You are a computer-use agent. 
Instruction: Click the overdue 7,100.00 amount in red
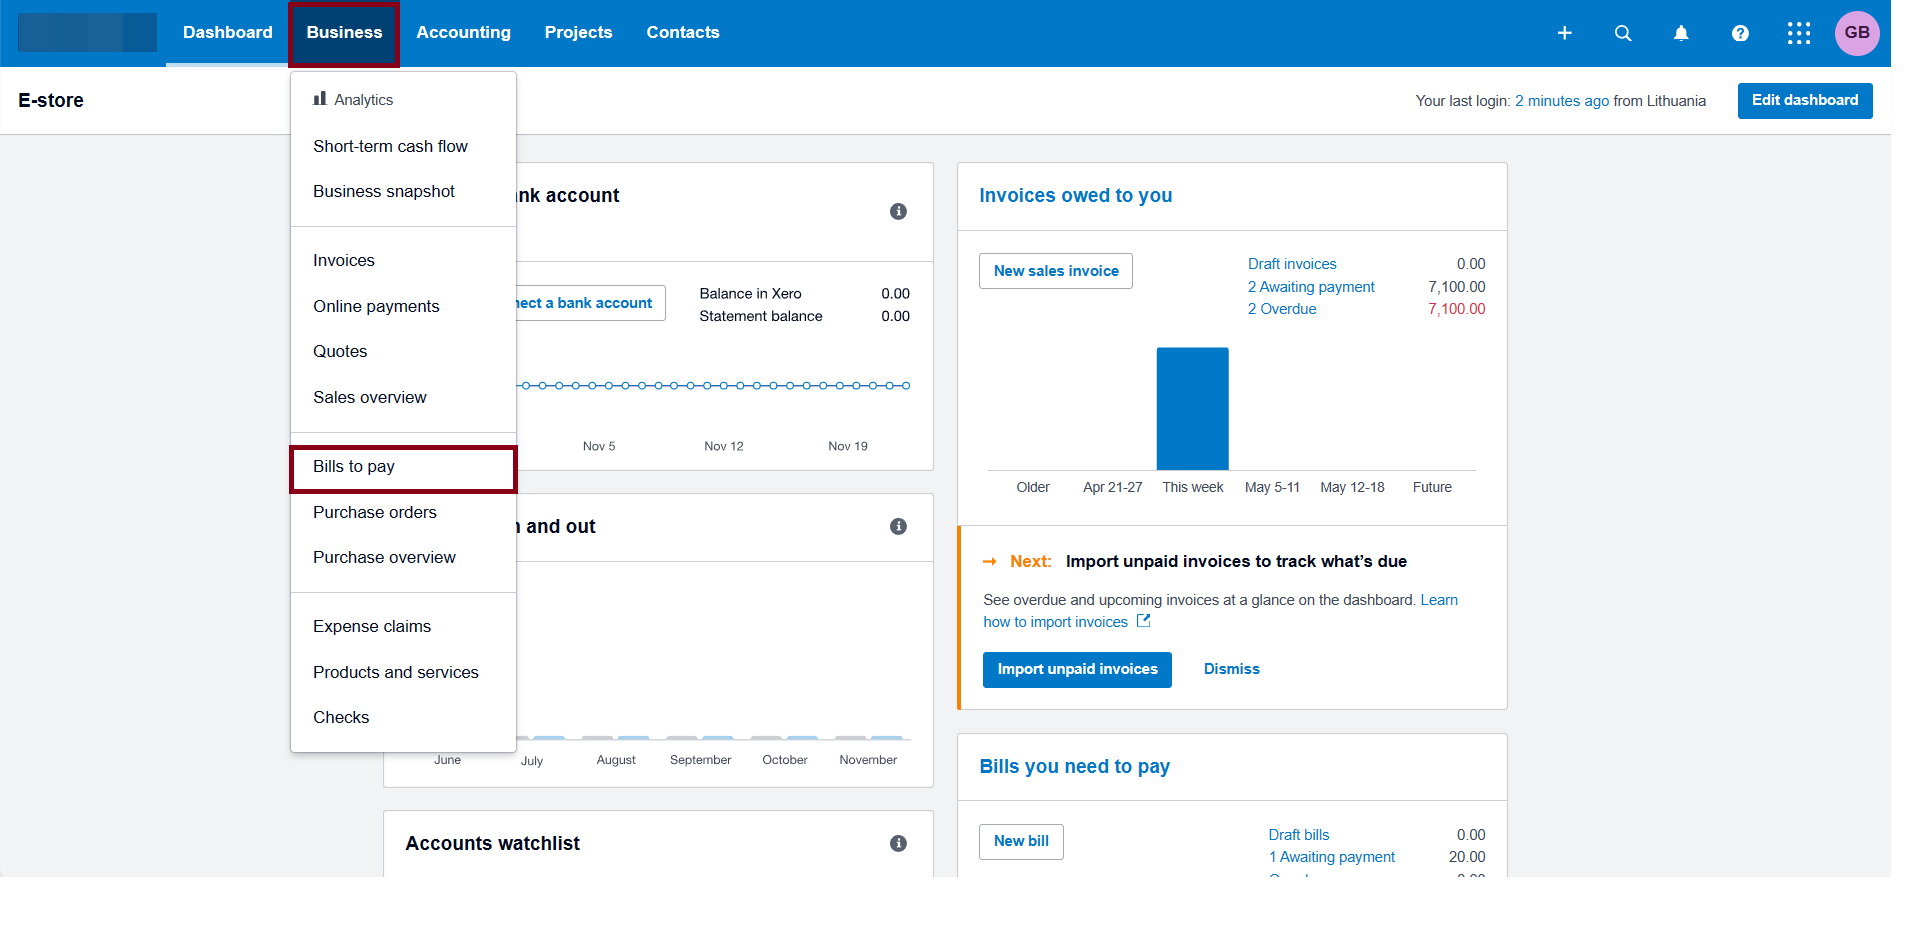1456,309
